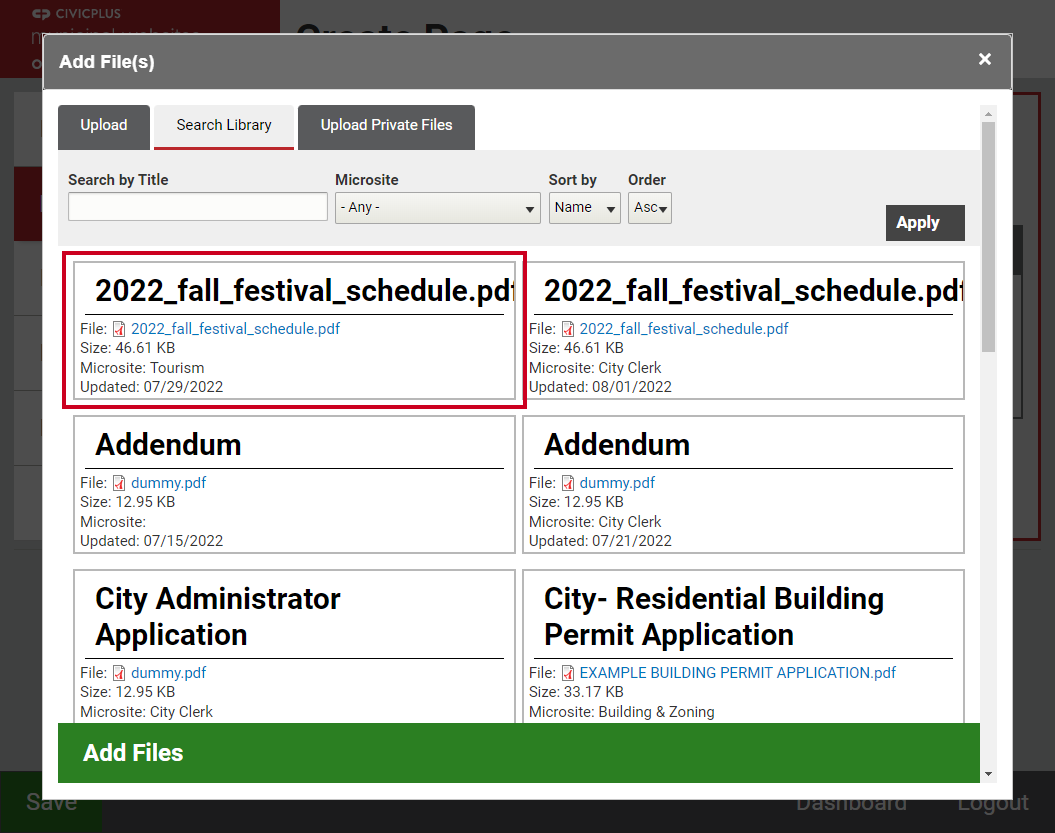Screen dimensions: 1055x833
Task: Select the Tourism festival schedule card title
Action: tap(305, 291)
